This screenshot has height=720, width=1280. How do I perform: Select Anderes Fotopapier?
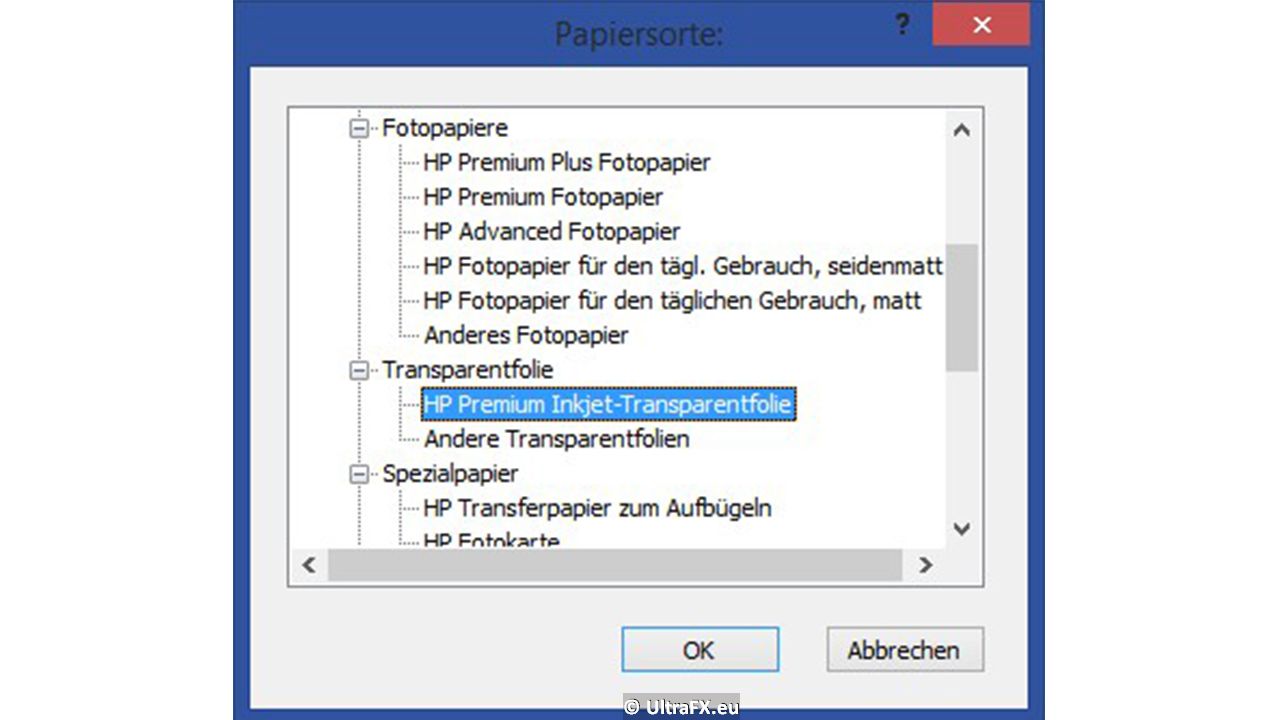point(526,335)
